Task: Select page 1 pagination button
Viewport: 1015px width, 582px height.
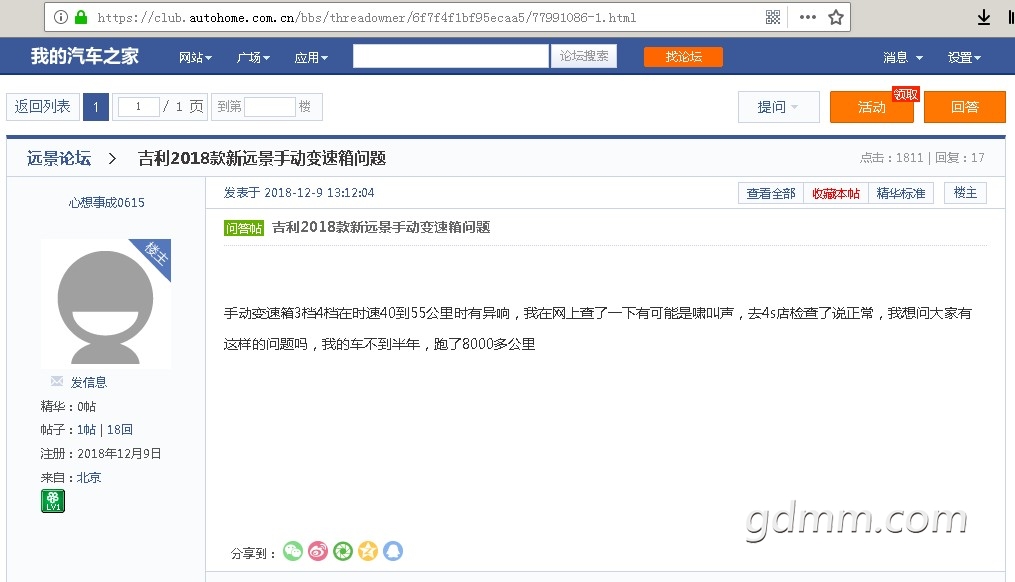Action: (96, 107)
